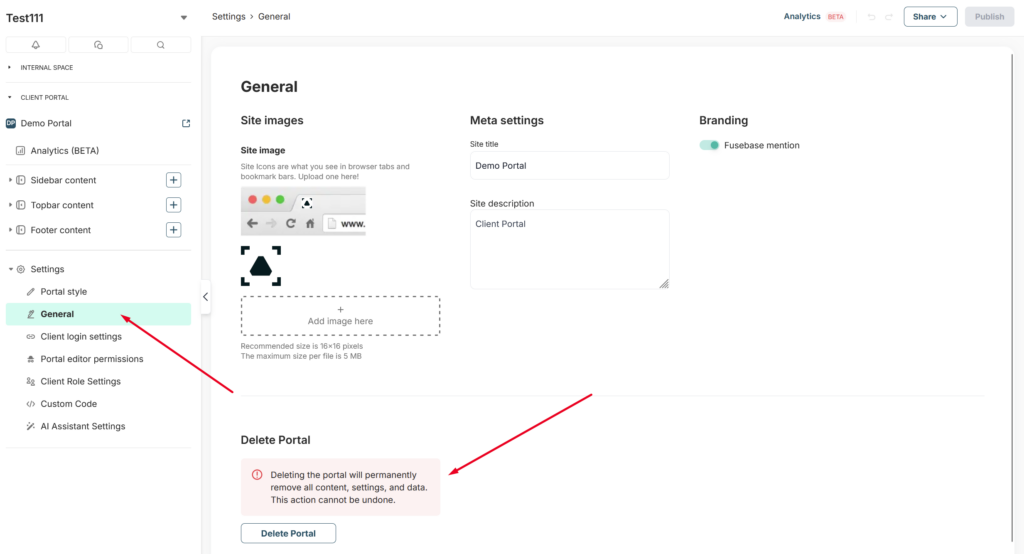Click the AI Assistant magic wand icon
Screen dimensions: 1024x554
[x=31, y=426]
